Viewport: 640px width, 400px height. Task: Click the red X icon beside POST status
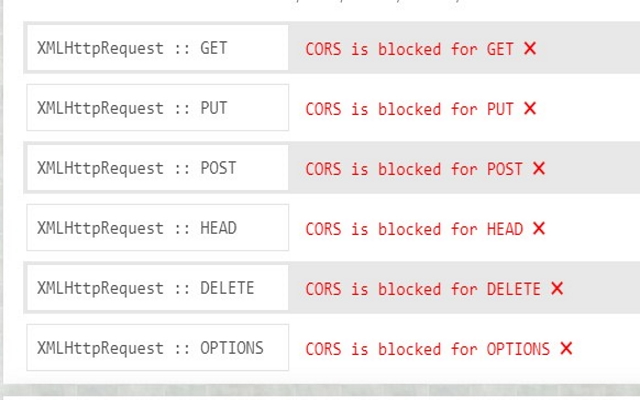pos(539,168)
